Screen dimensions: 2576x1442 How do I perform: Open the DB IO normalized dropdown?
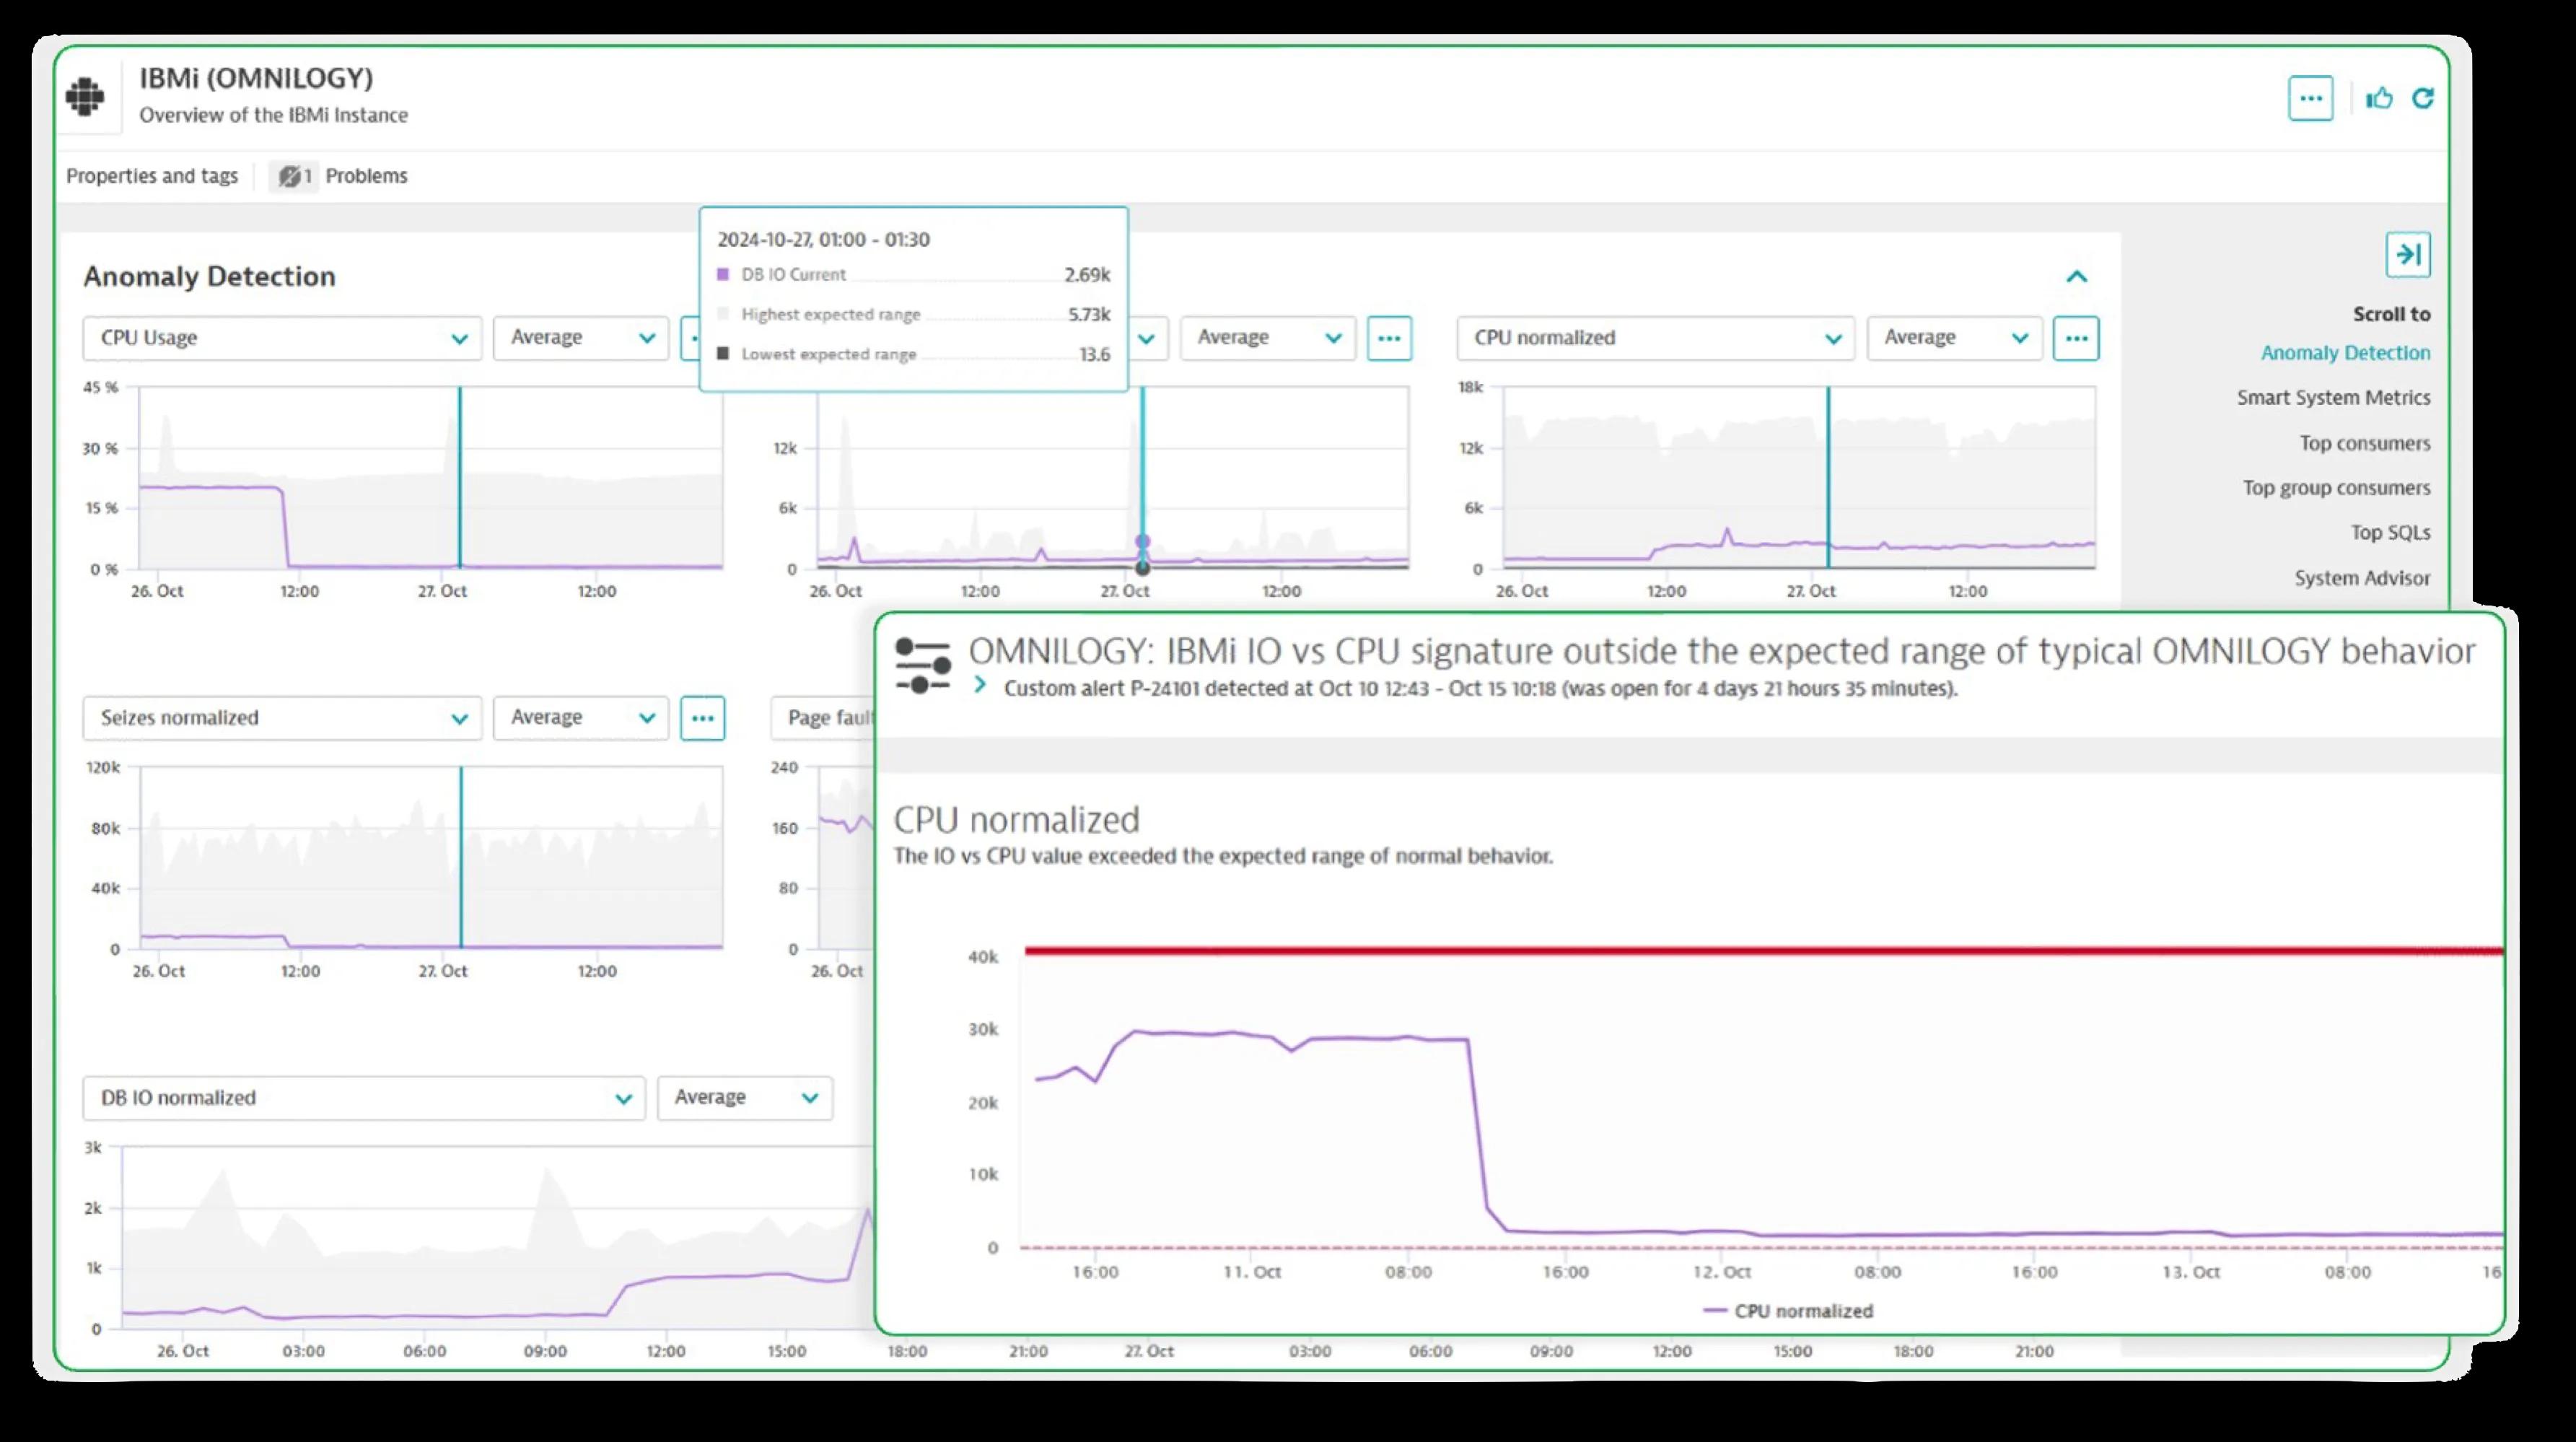tap(363, 1098)
